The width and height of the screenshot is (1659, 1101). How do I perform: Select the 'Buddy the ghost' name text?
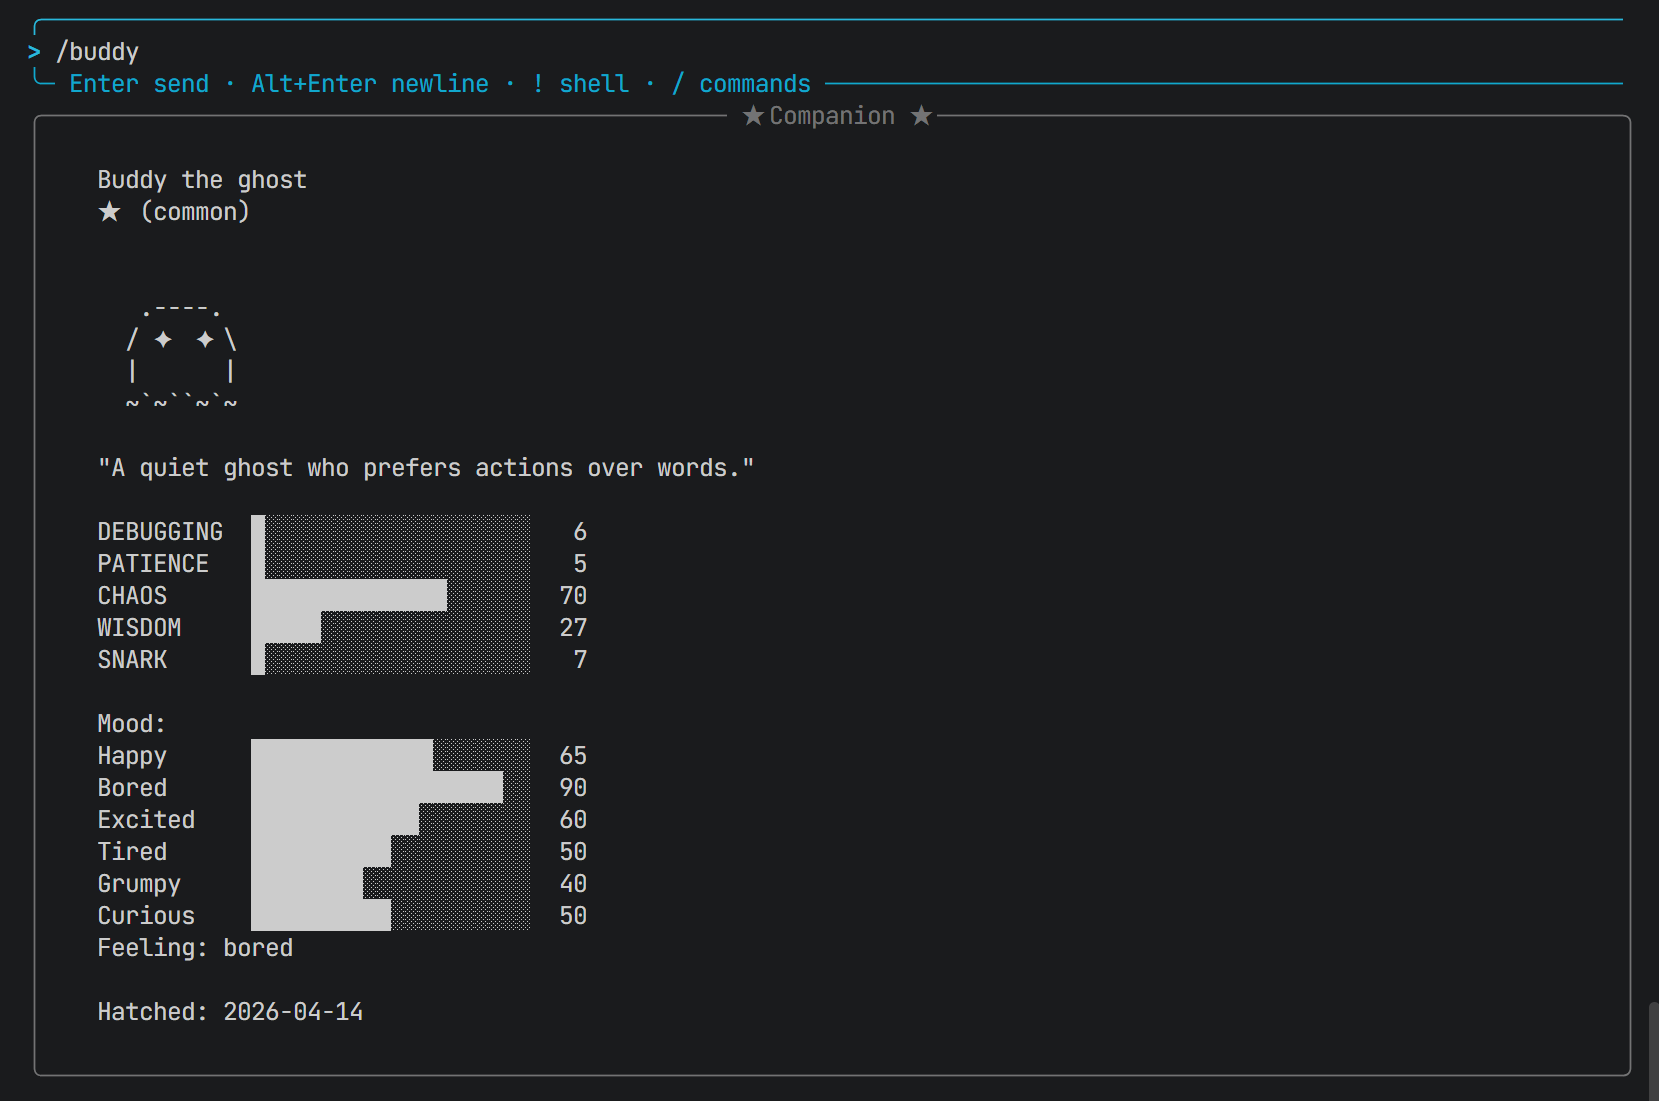point(202,180)
